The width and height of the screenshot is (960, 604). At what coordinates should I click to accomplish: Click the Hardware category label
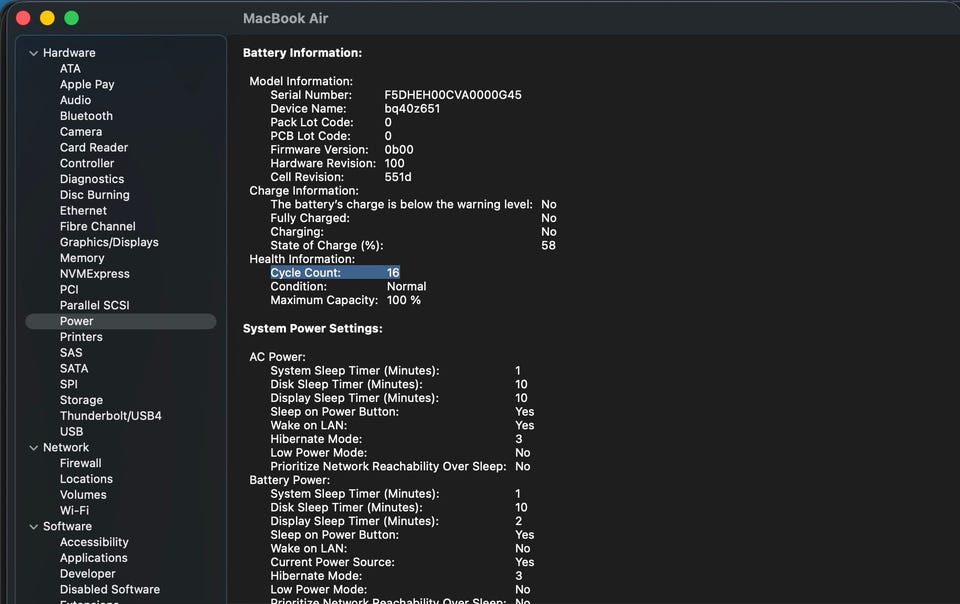tap(69, 53)
